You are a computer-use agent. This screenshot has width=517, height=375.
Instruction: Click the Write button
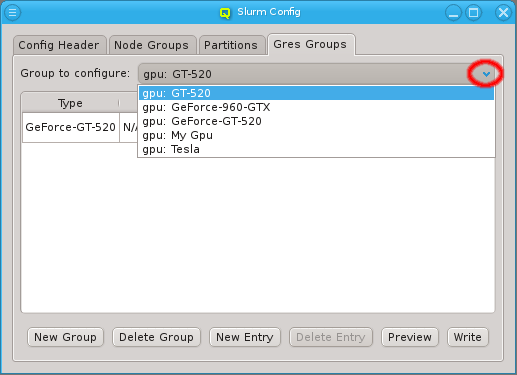point(468,337)
